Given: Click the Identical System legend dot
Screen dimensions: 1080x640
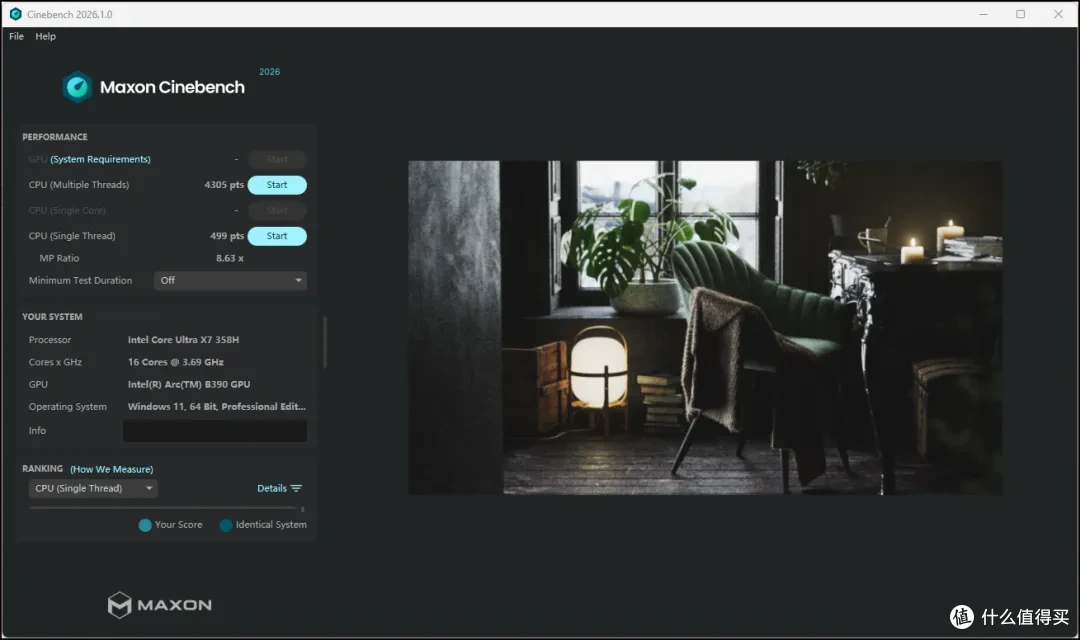Looking at the screenshot, I should coord(225,525).
